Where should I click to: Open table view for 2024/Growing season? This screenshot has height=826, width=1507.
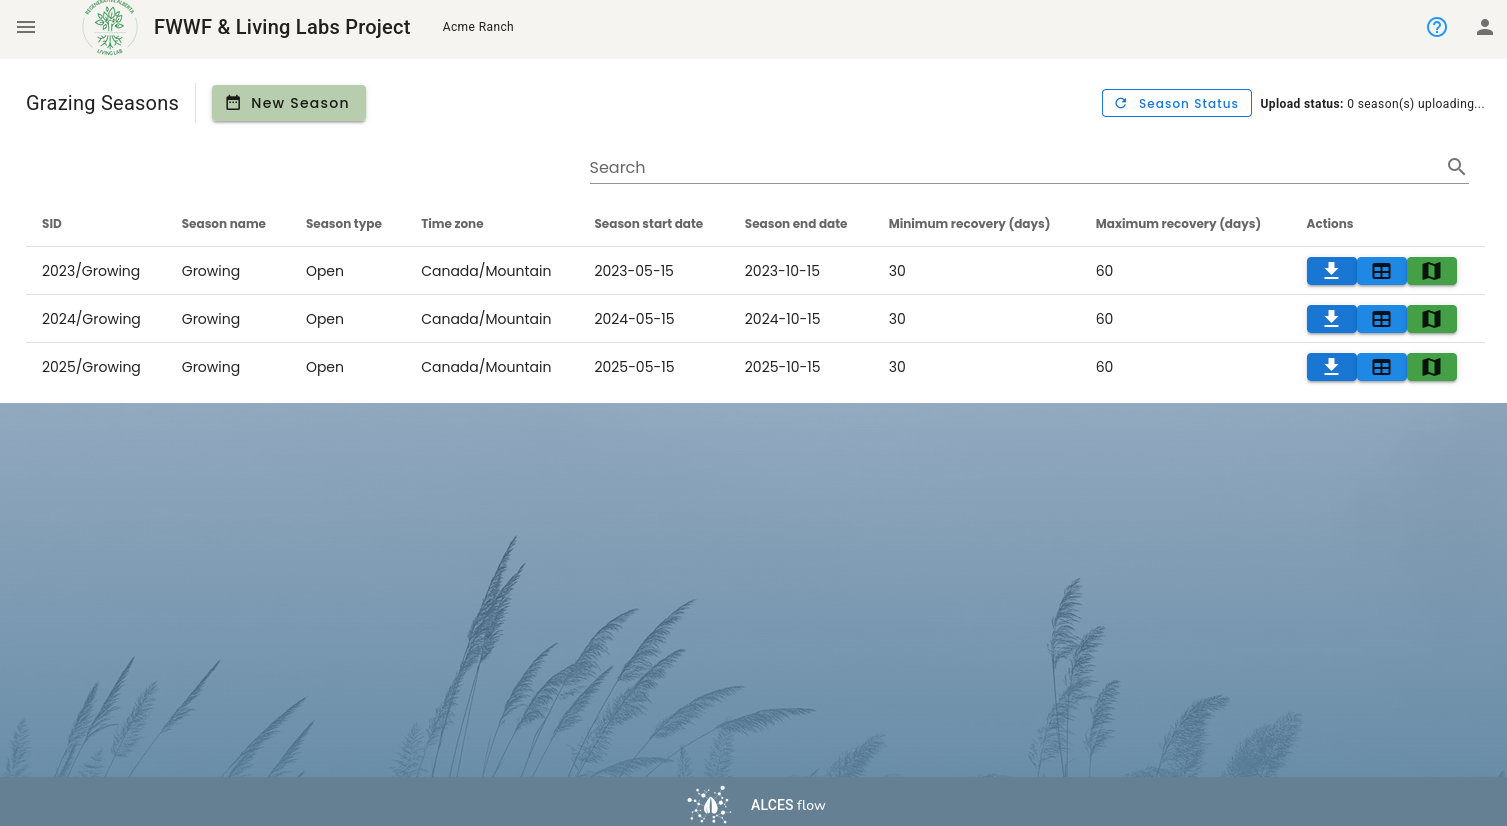[x=1381, y=319]
